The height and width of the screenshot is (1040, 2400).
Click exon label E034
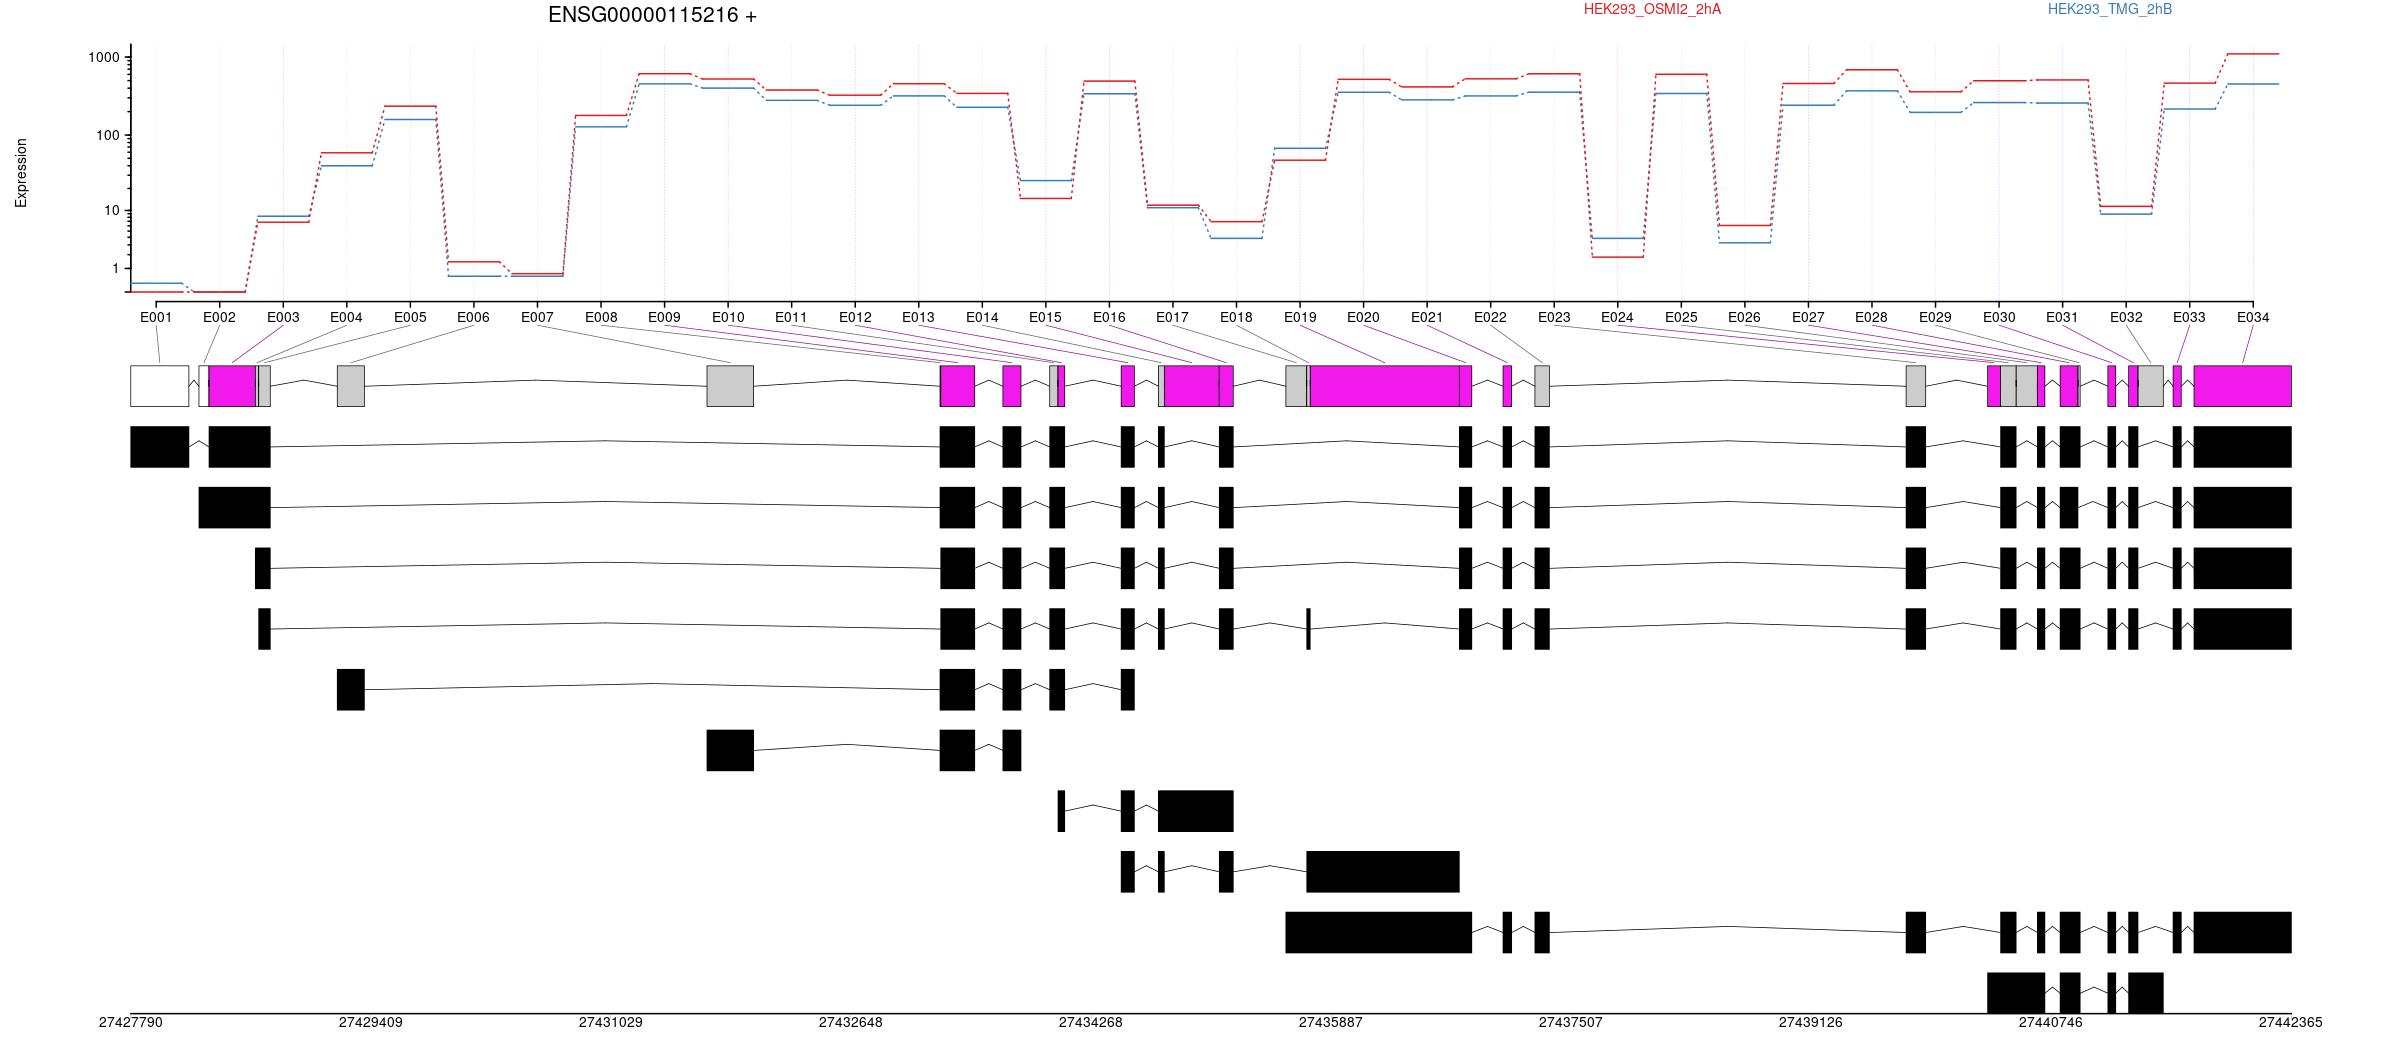(2253, 317)
